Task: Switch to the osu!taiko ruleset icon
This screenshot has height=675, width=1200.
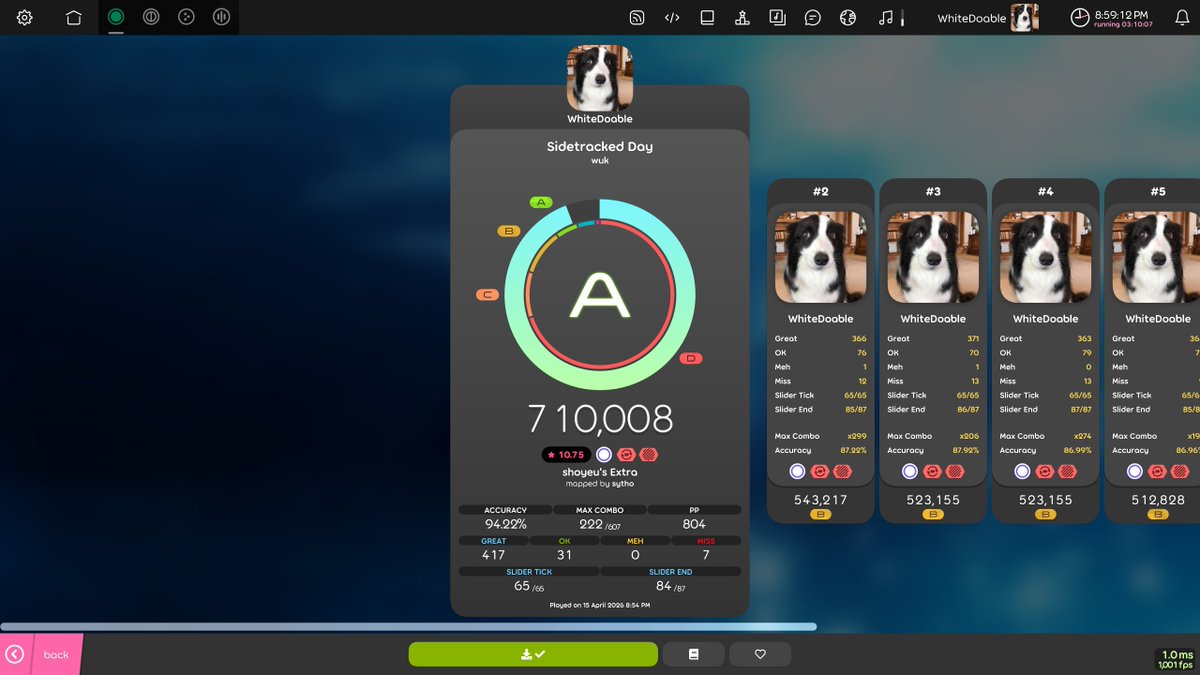Action: [x=151, y=17]
